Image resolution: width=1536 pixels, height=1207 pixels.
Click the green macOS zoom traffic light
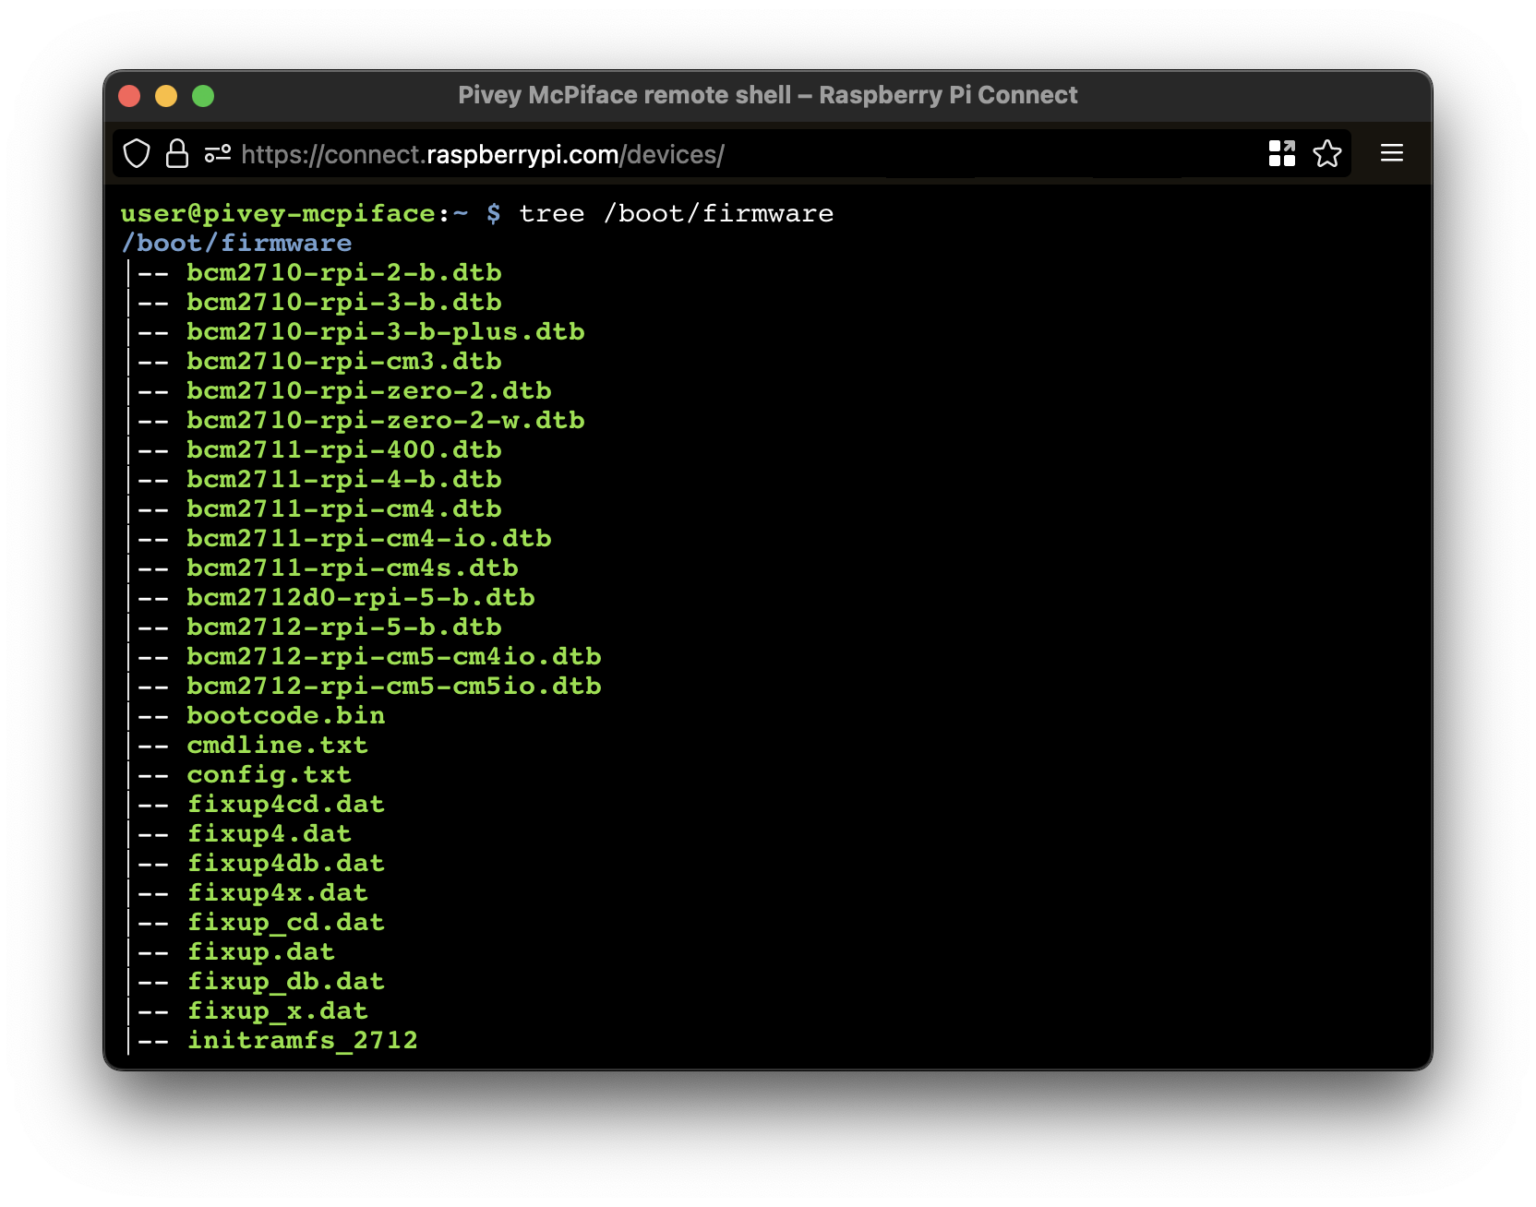[202, 95]
